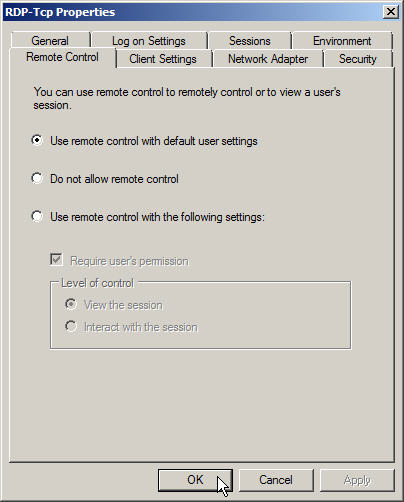Click the Remote Control tab
This screenshot has height=502, width=404.
(x=62, y=57)
